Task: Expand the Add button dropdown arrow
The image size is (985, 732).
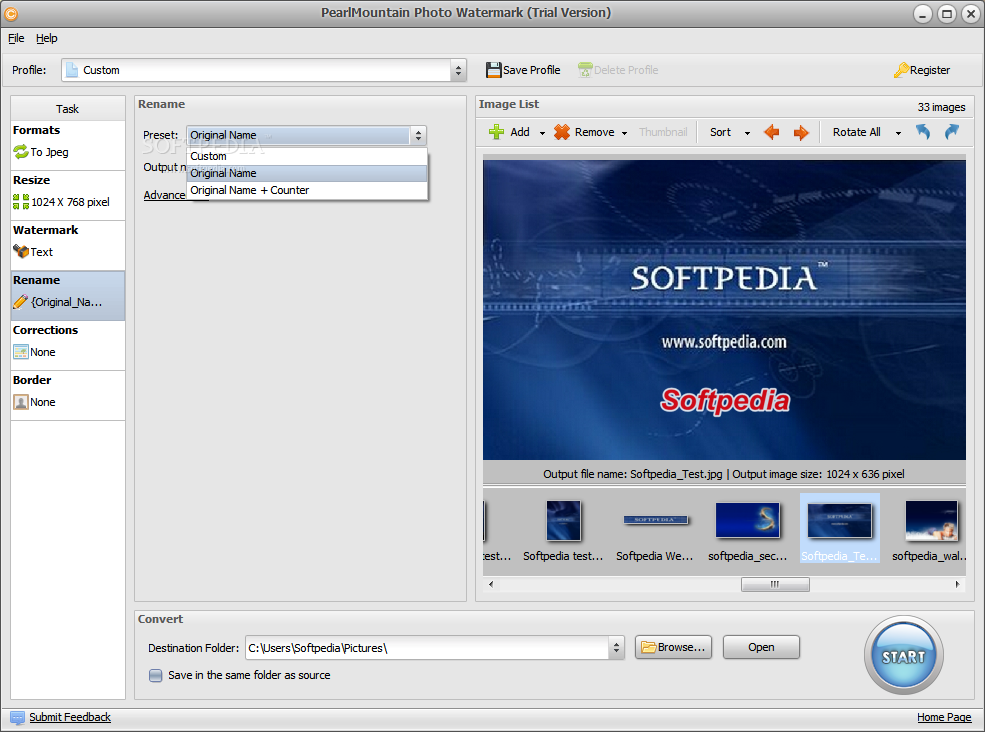Action: tap(542, 133)
